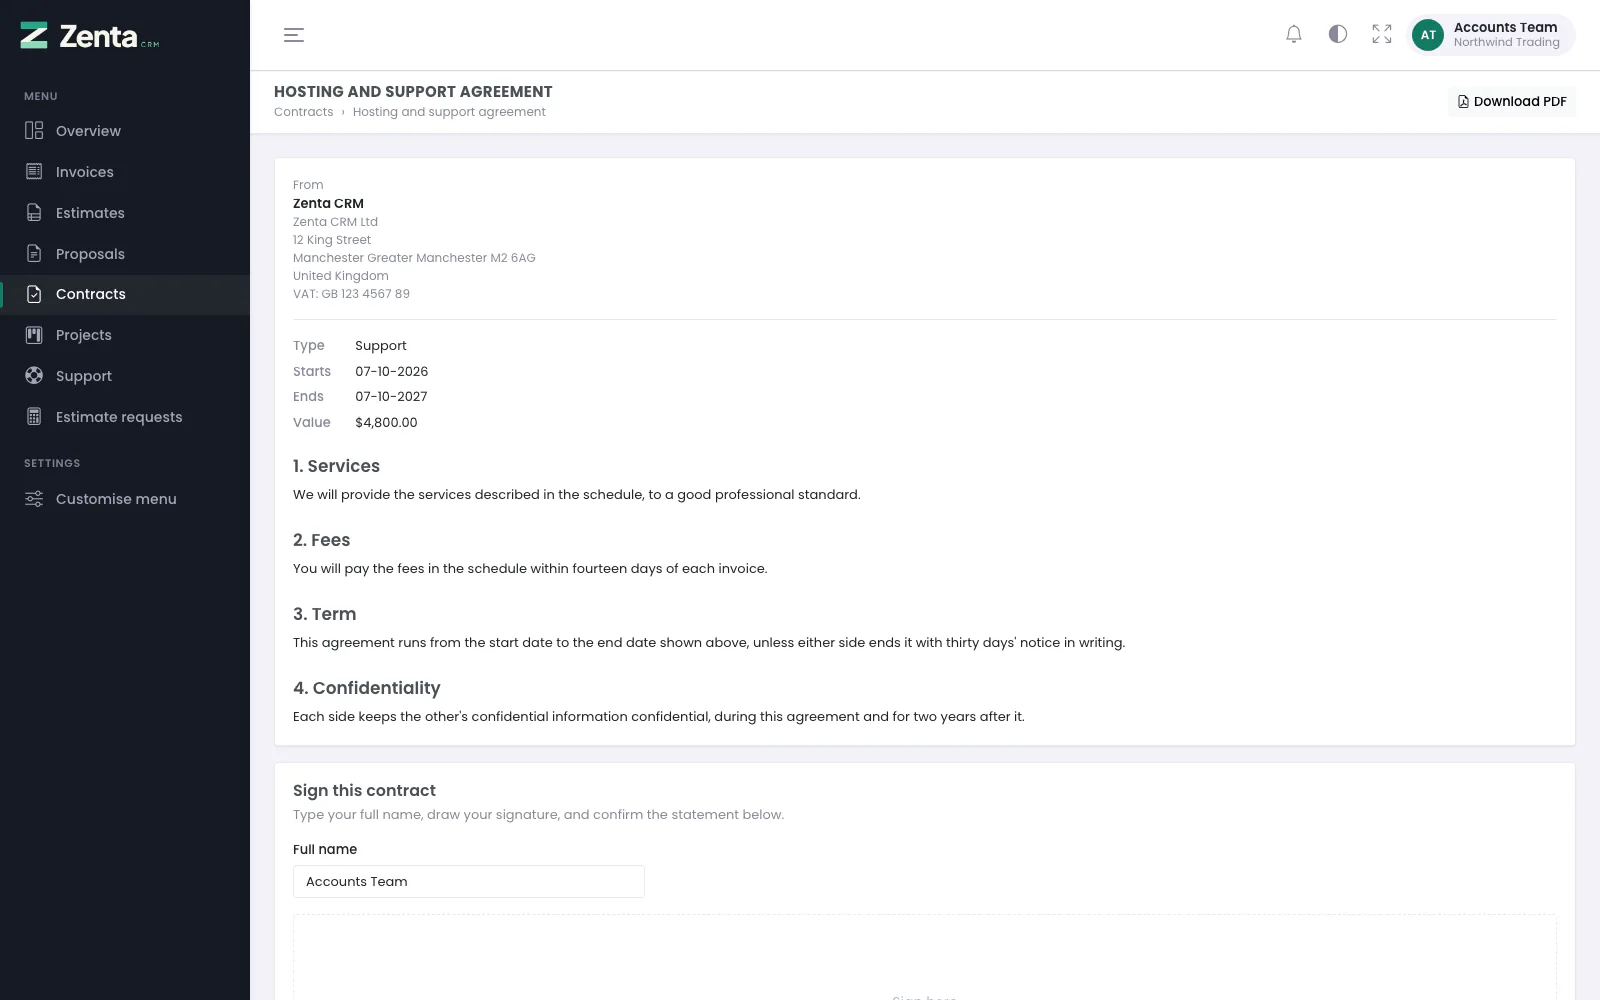1600x1000 pixels.
Task: Click the signature drawing area
Action: tap(925, 957)
